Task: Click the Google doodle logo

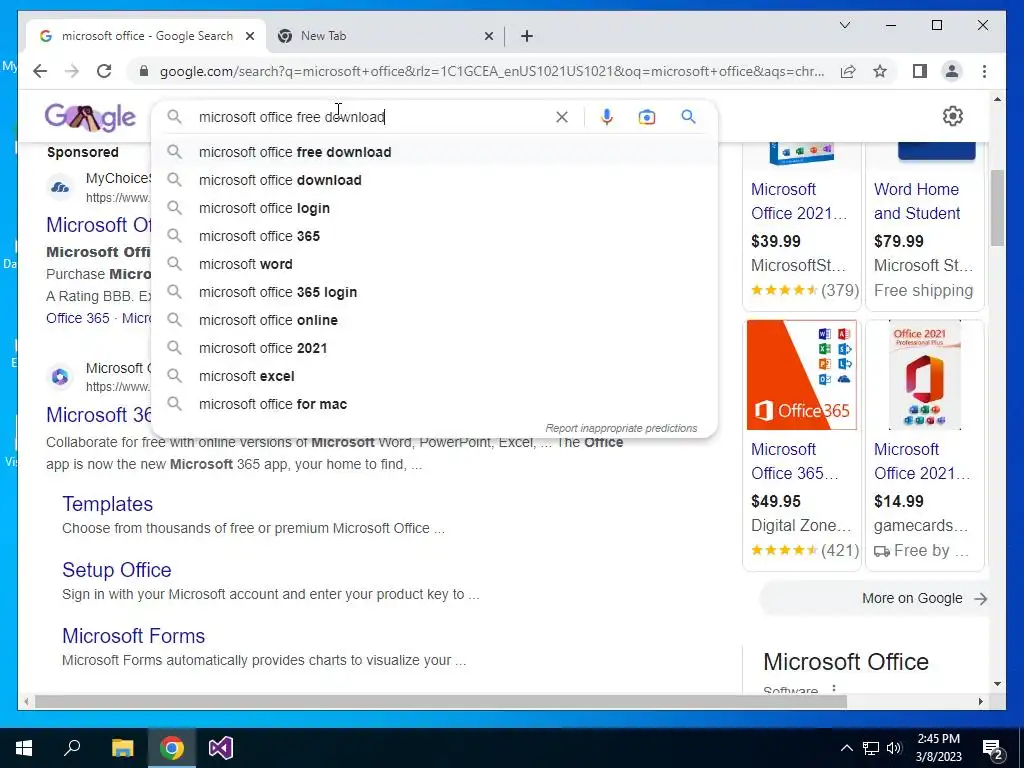Action: coord(90,117)
